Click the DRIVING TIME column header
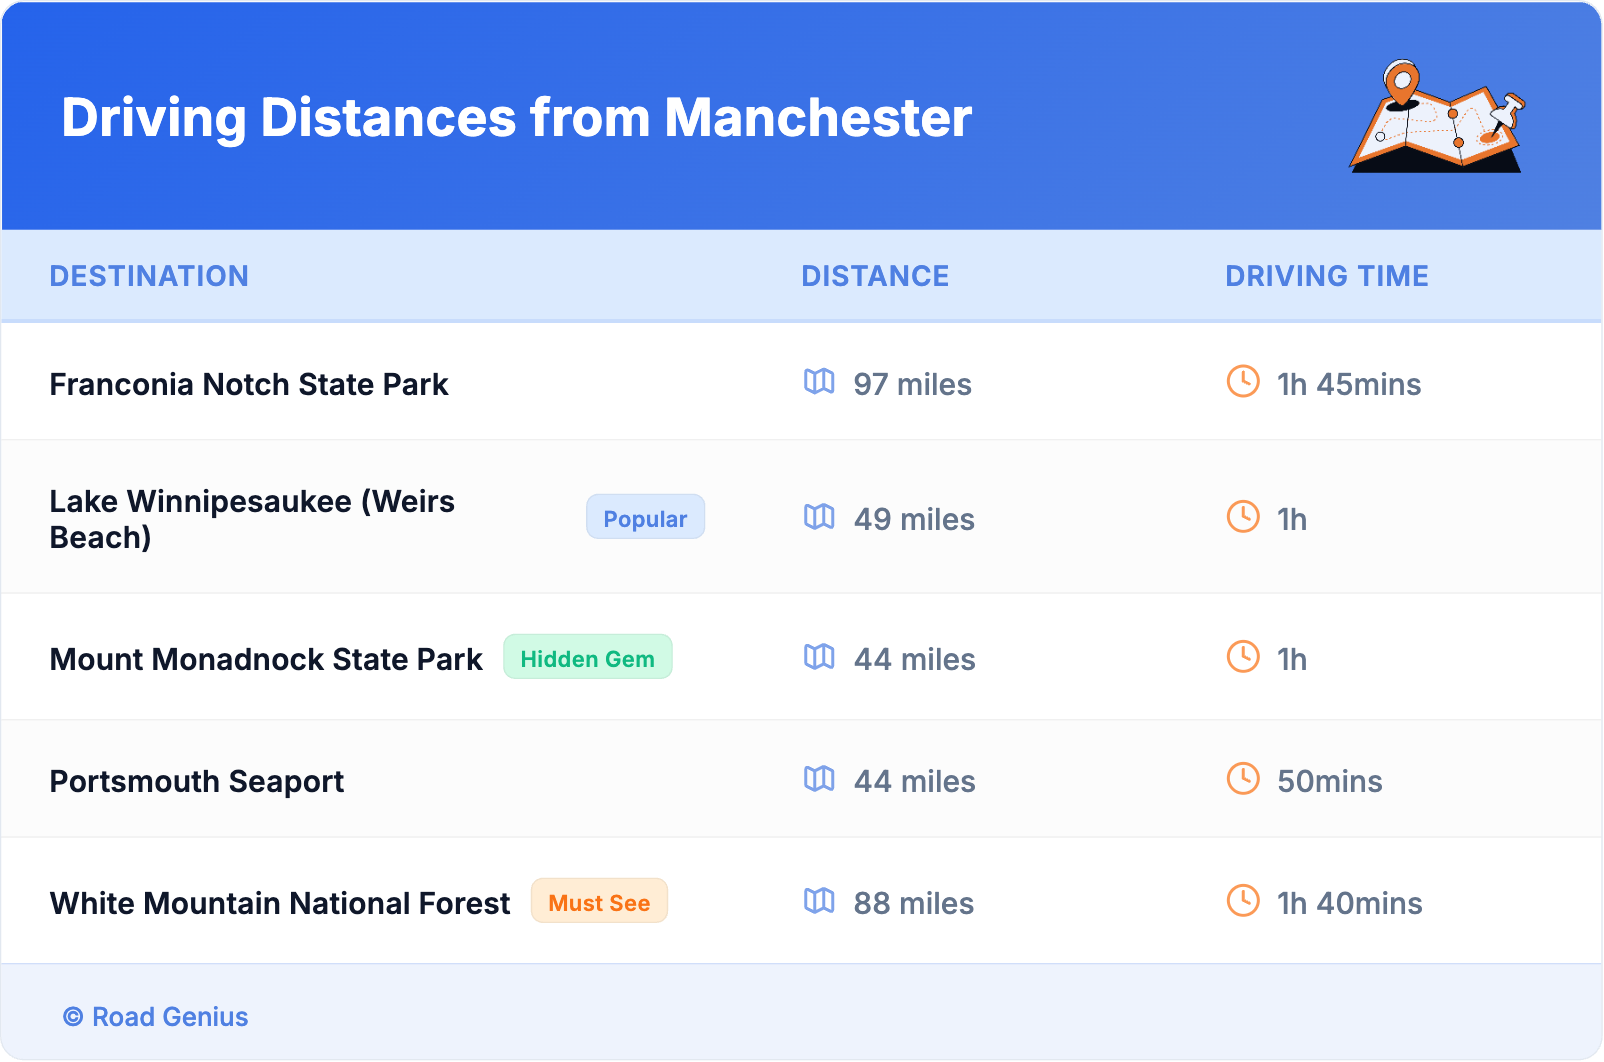The width and height of the screenshot is (1604, 1062). (x=1326, y=276)
